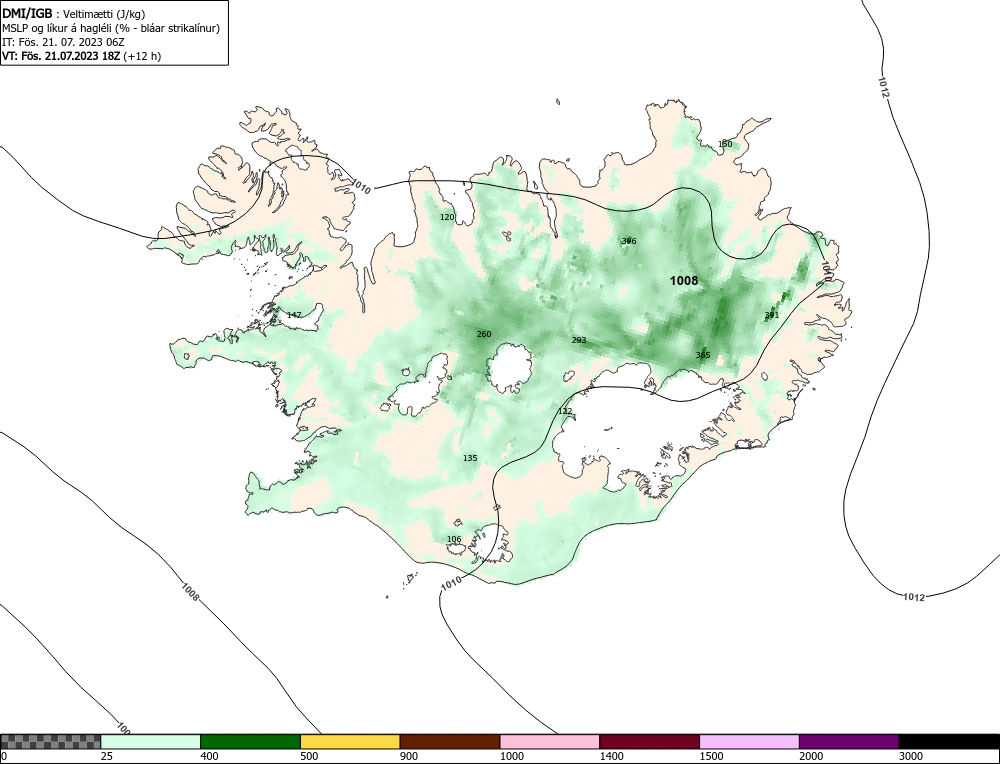
Task: Select the yellow 500–900 legend swatch
Action: click(x=350, y=741)
